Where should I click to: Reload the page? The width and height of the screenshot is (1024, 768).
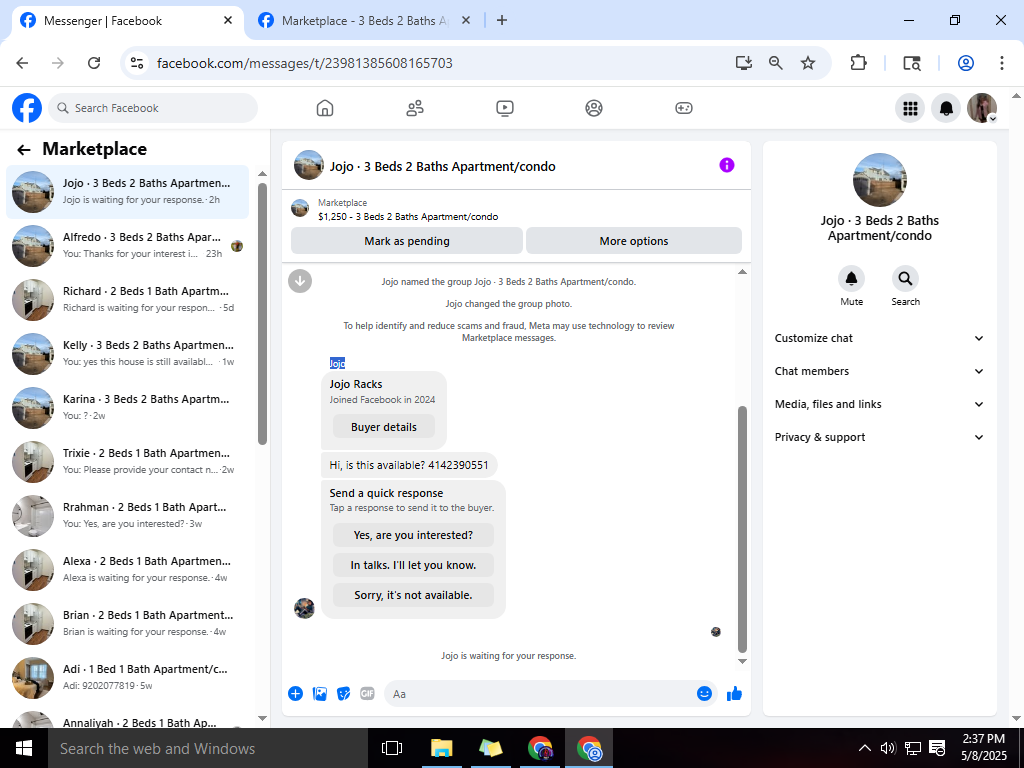[x=94, y=63]
